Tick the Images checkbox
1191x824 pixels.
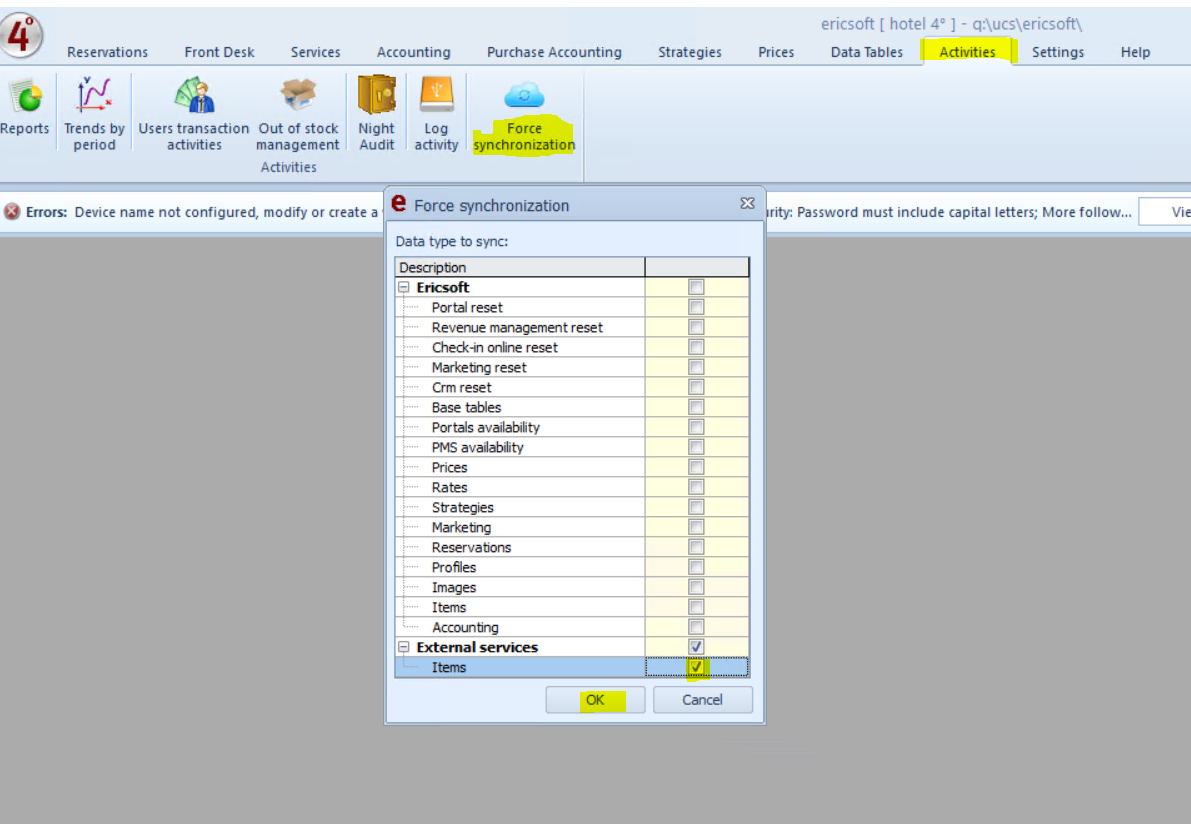(x=696, y=587)
